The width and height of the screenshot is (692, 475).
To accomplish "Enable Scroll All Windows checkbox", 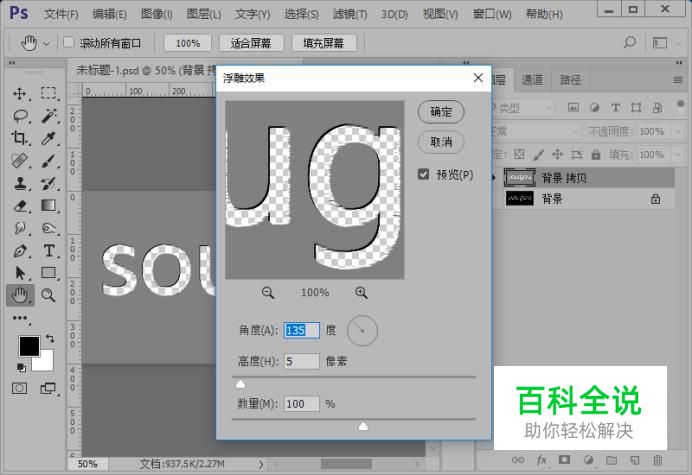I will pos(68,43).
